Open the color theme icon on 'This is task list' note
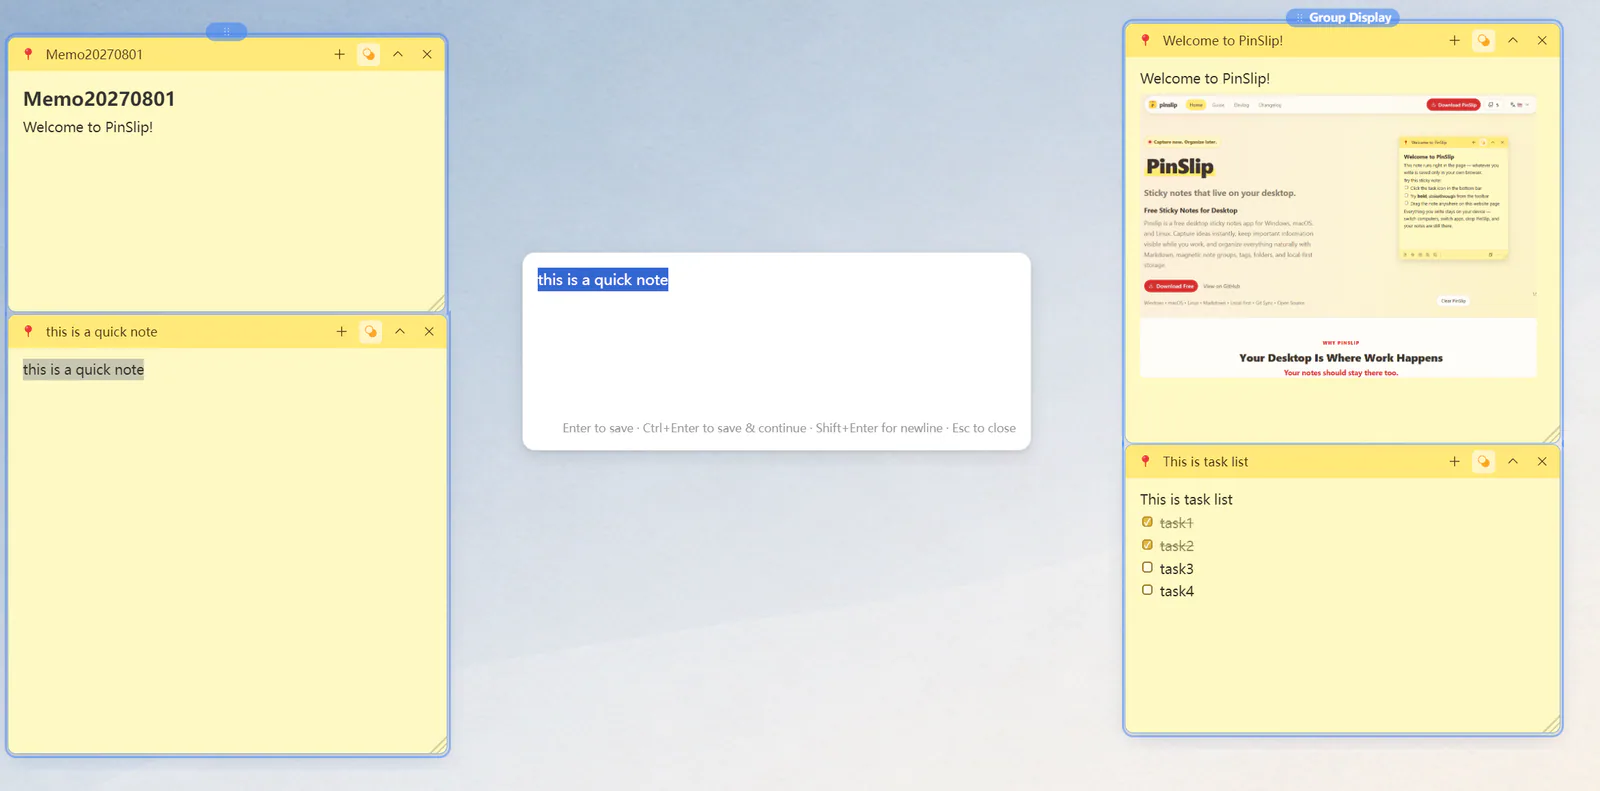 [x=1484, y=461]
